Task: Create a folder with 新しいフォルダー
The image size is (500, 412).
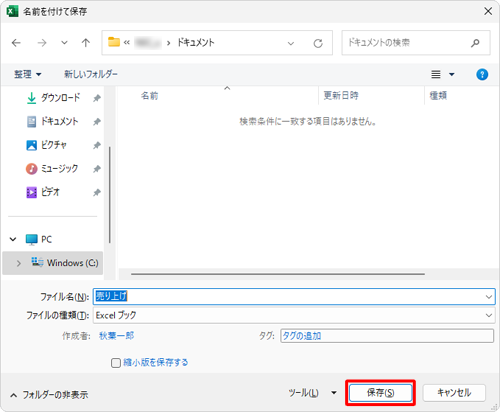Action: [x=91, y=74]
